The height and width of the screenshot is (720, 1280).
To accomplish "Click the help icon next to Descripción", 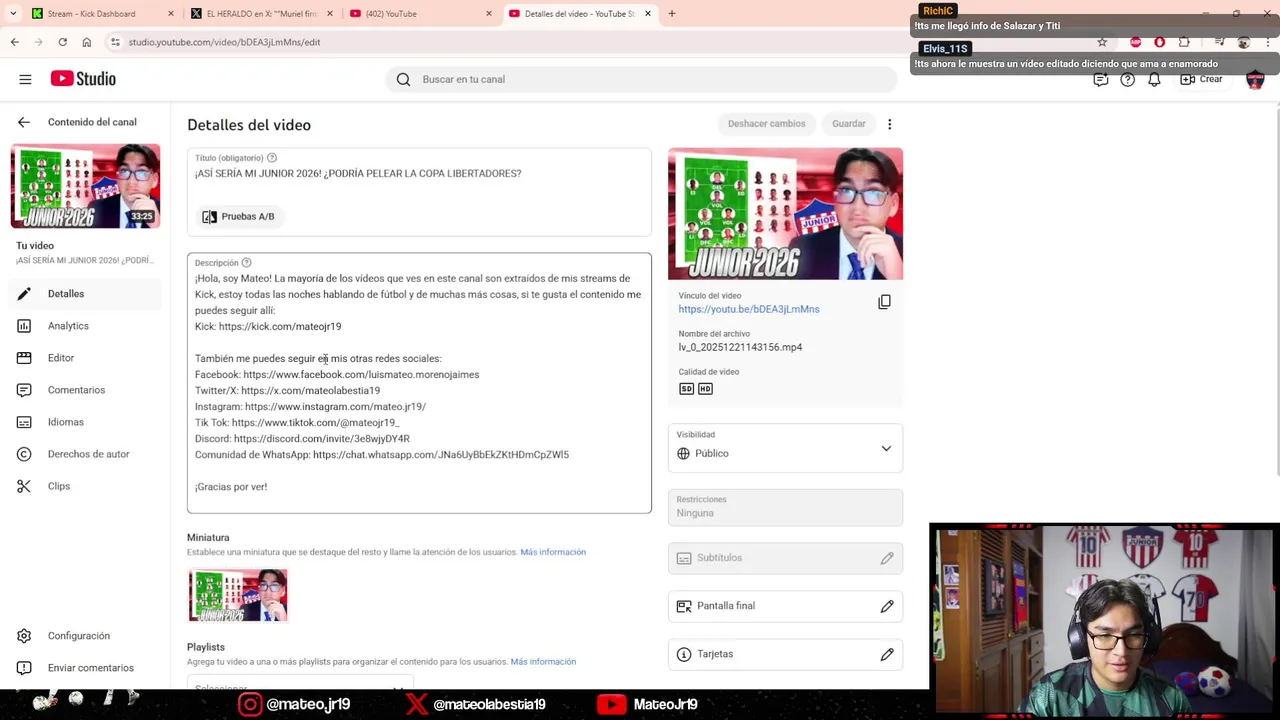I will [x=246, y=263].
